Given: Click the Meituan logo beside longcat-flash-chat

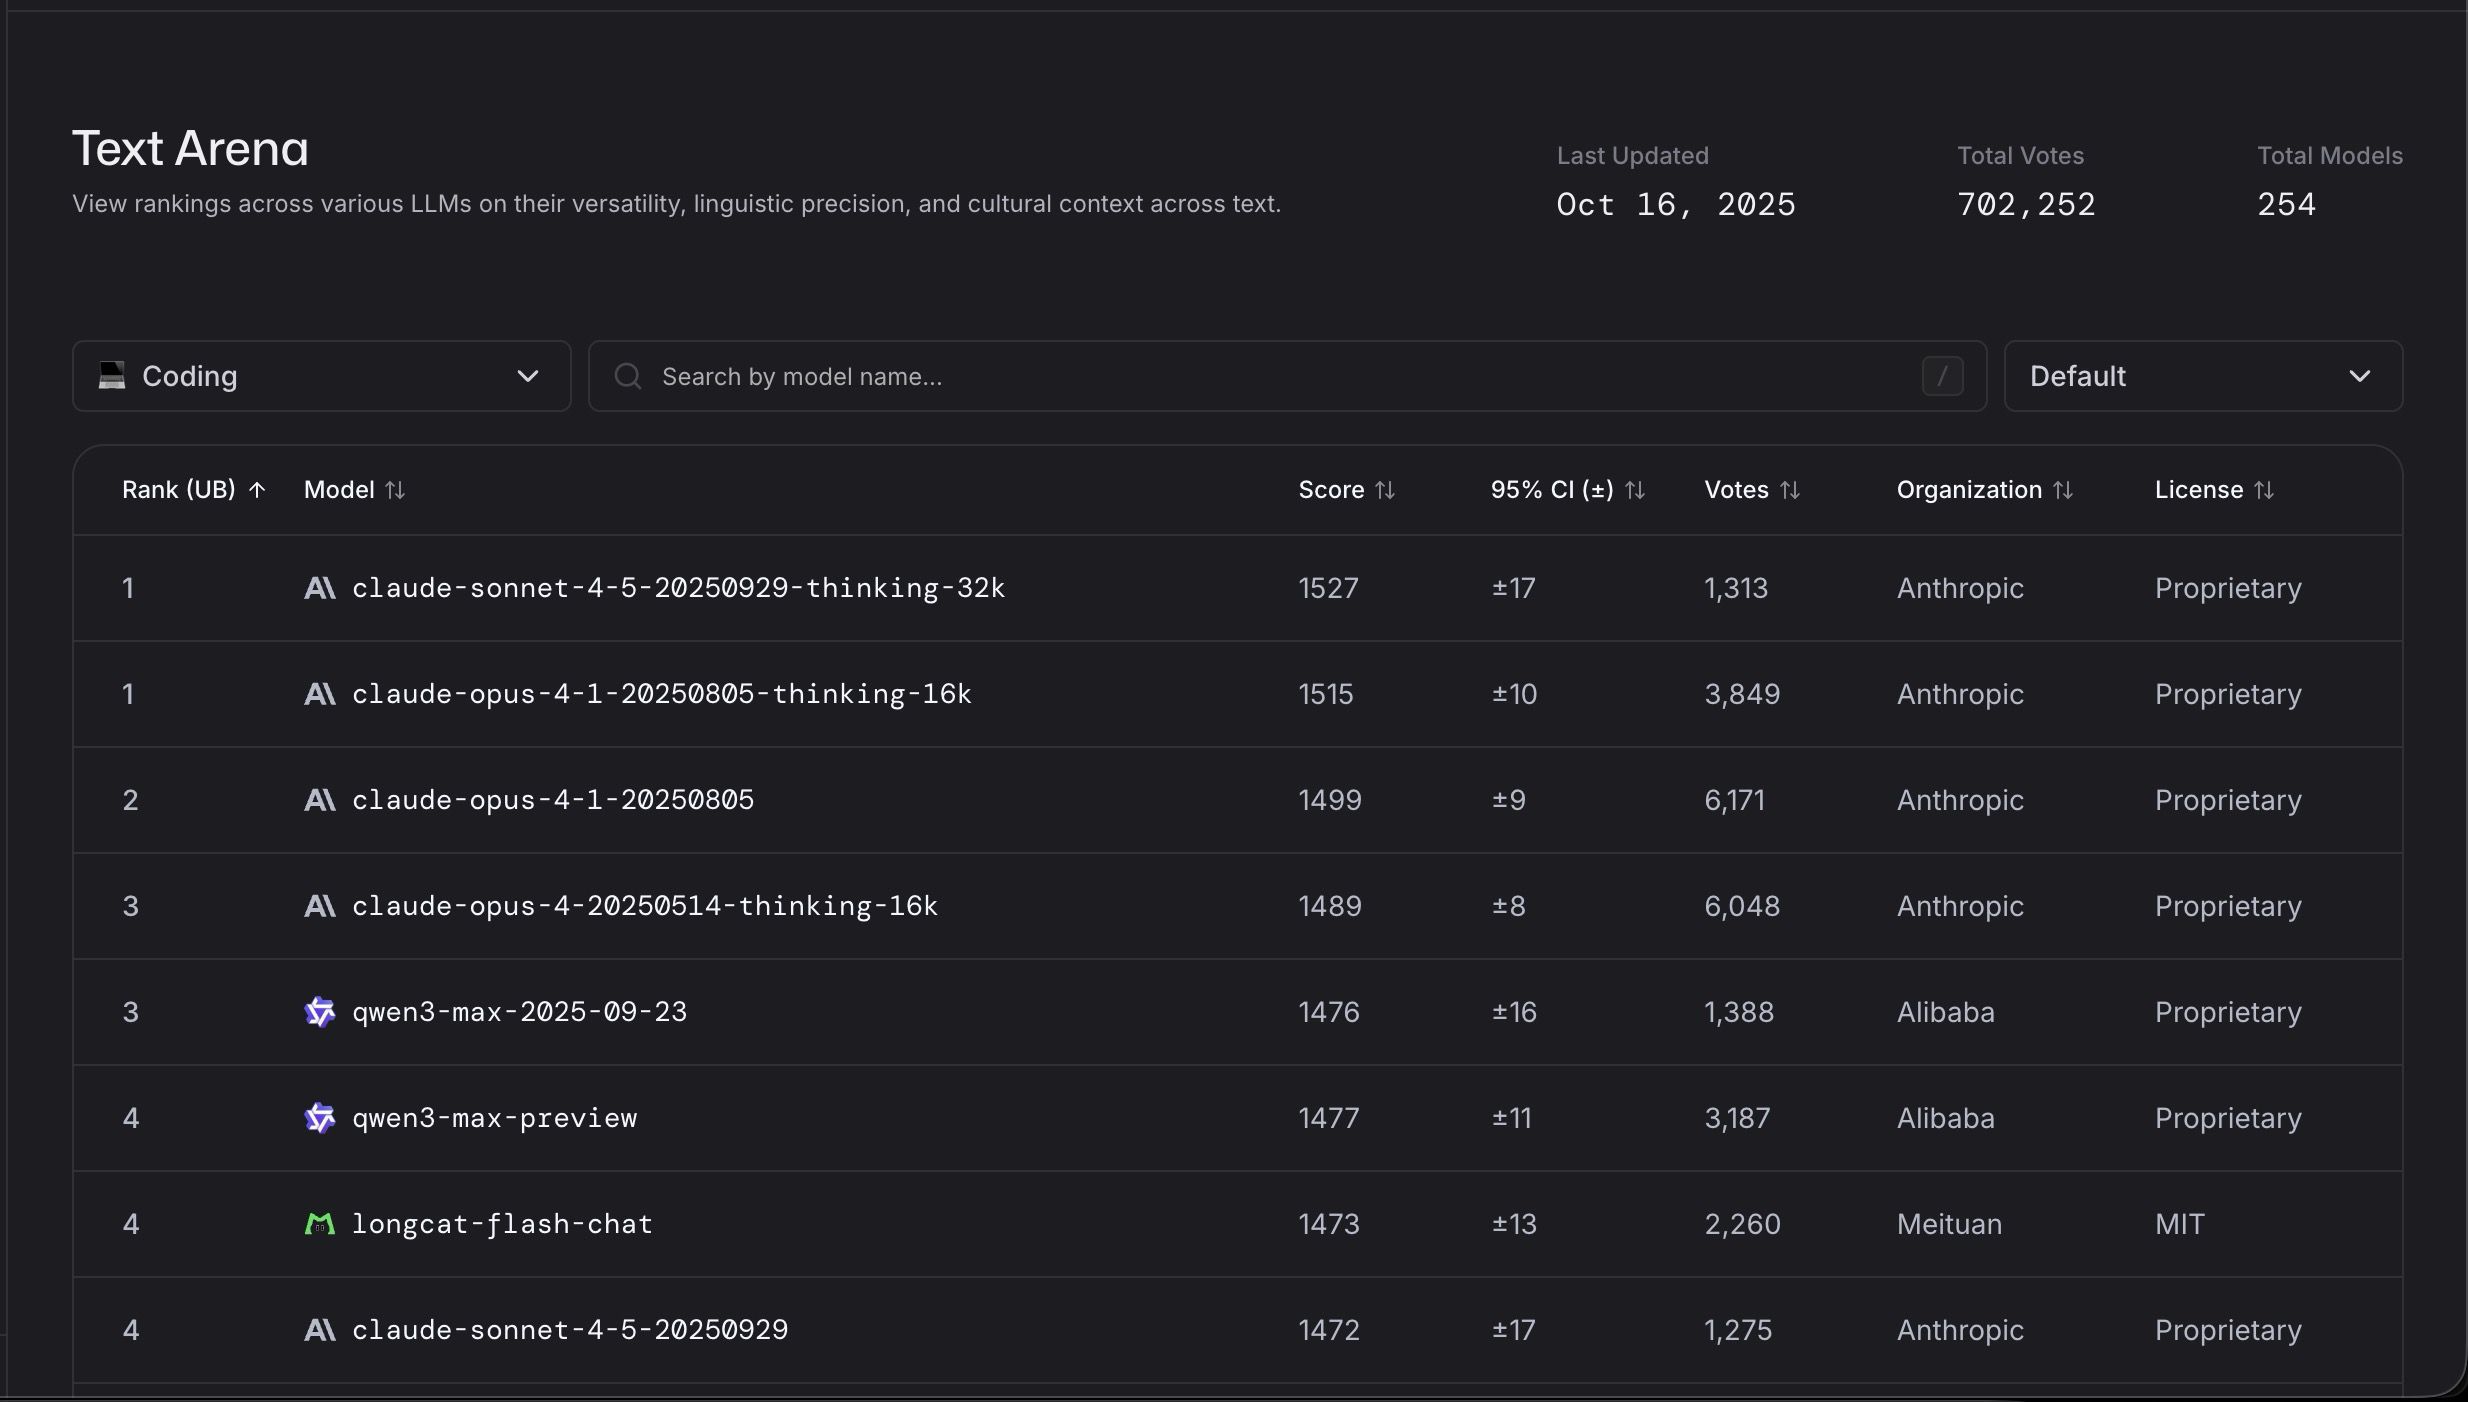Looking at the screenshot, I should click(319, 1224).
